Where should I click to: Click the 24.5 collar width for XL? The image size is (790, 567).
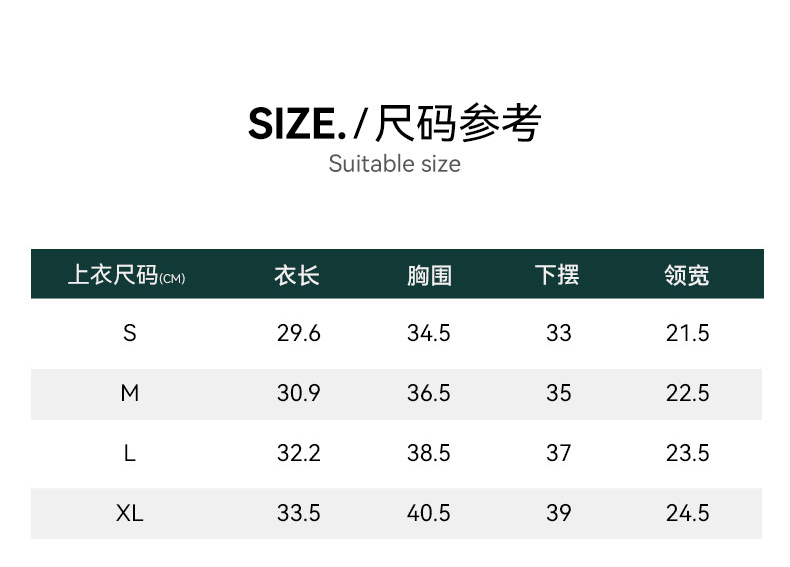[x=687, y=514]
